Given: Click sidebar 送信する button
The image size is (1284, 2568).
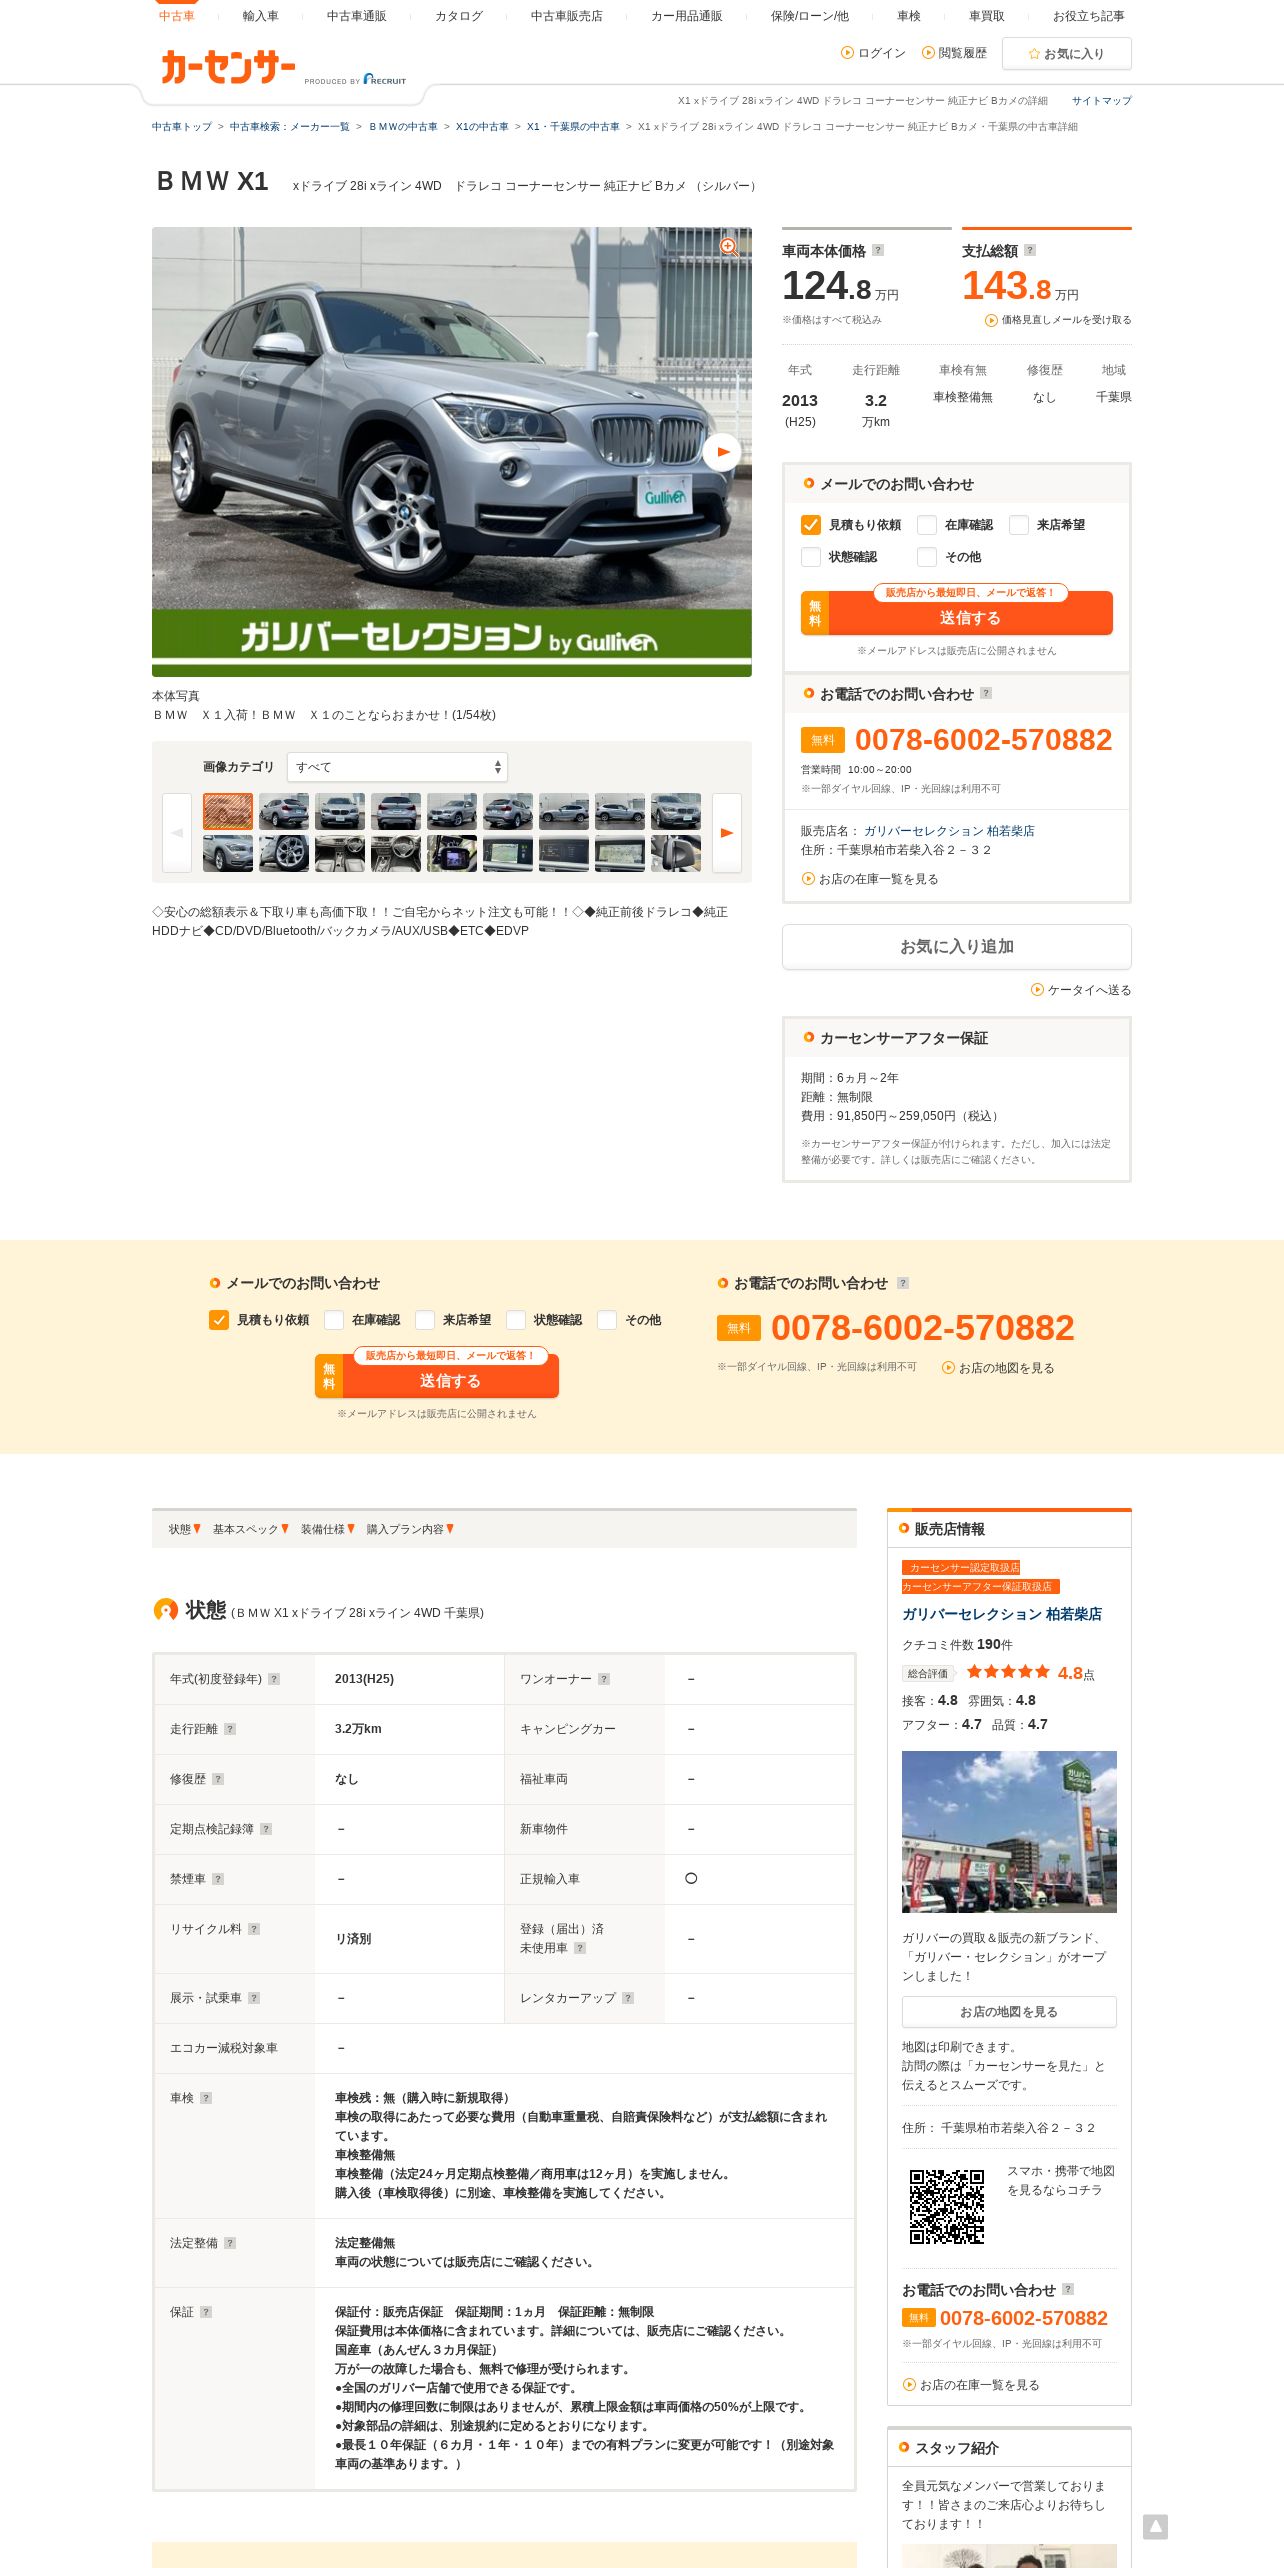Looking at the screenshot, I should (957, 614).
